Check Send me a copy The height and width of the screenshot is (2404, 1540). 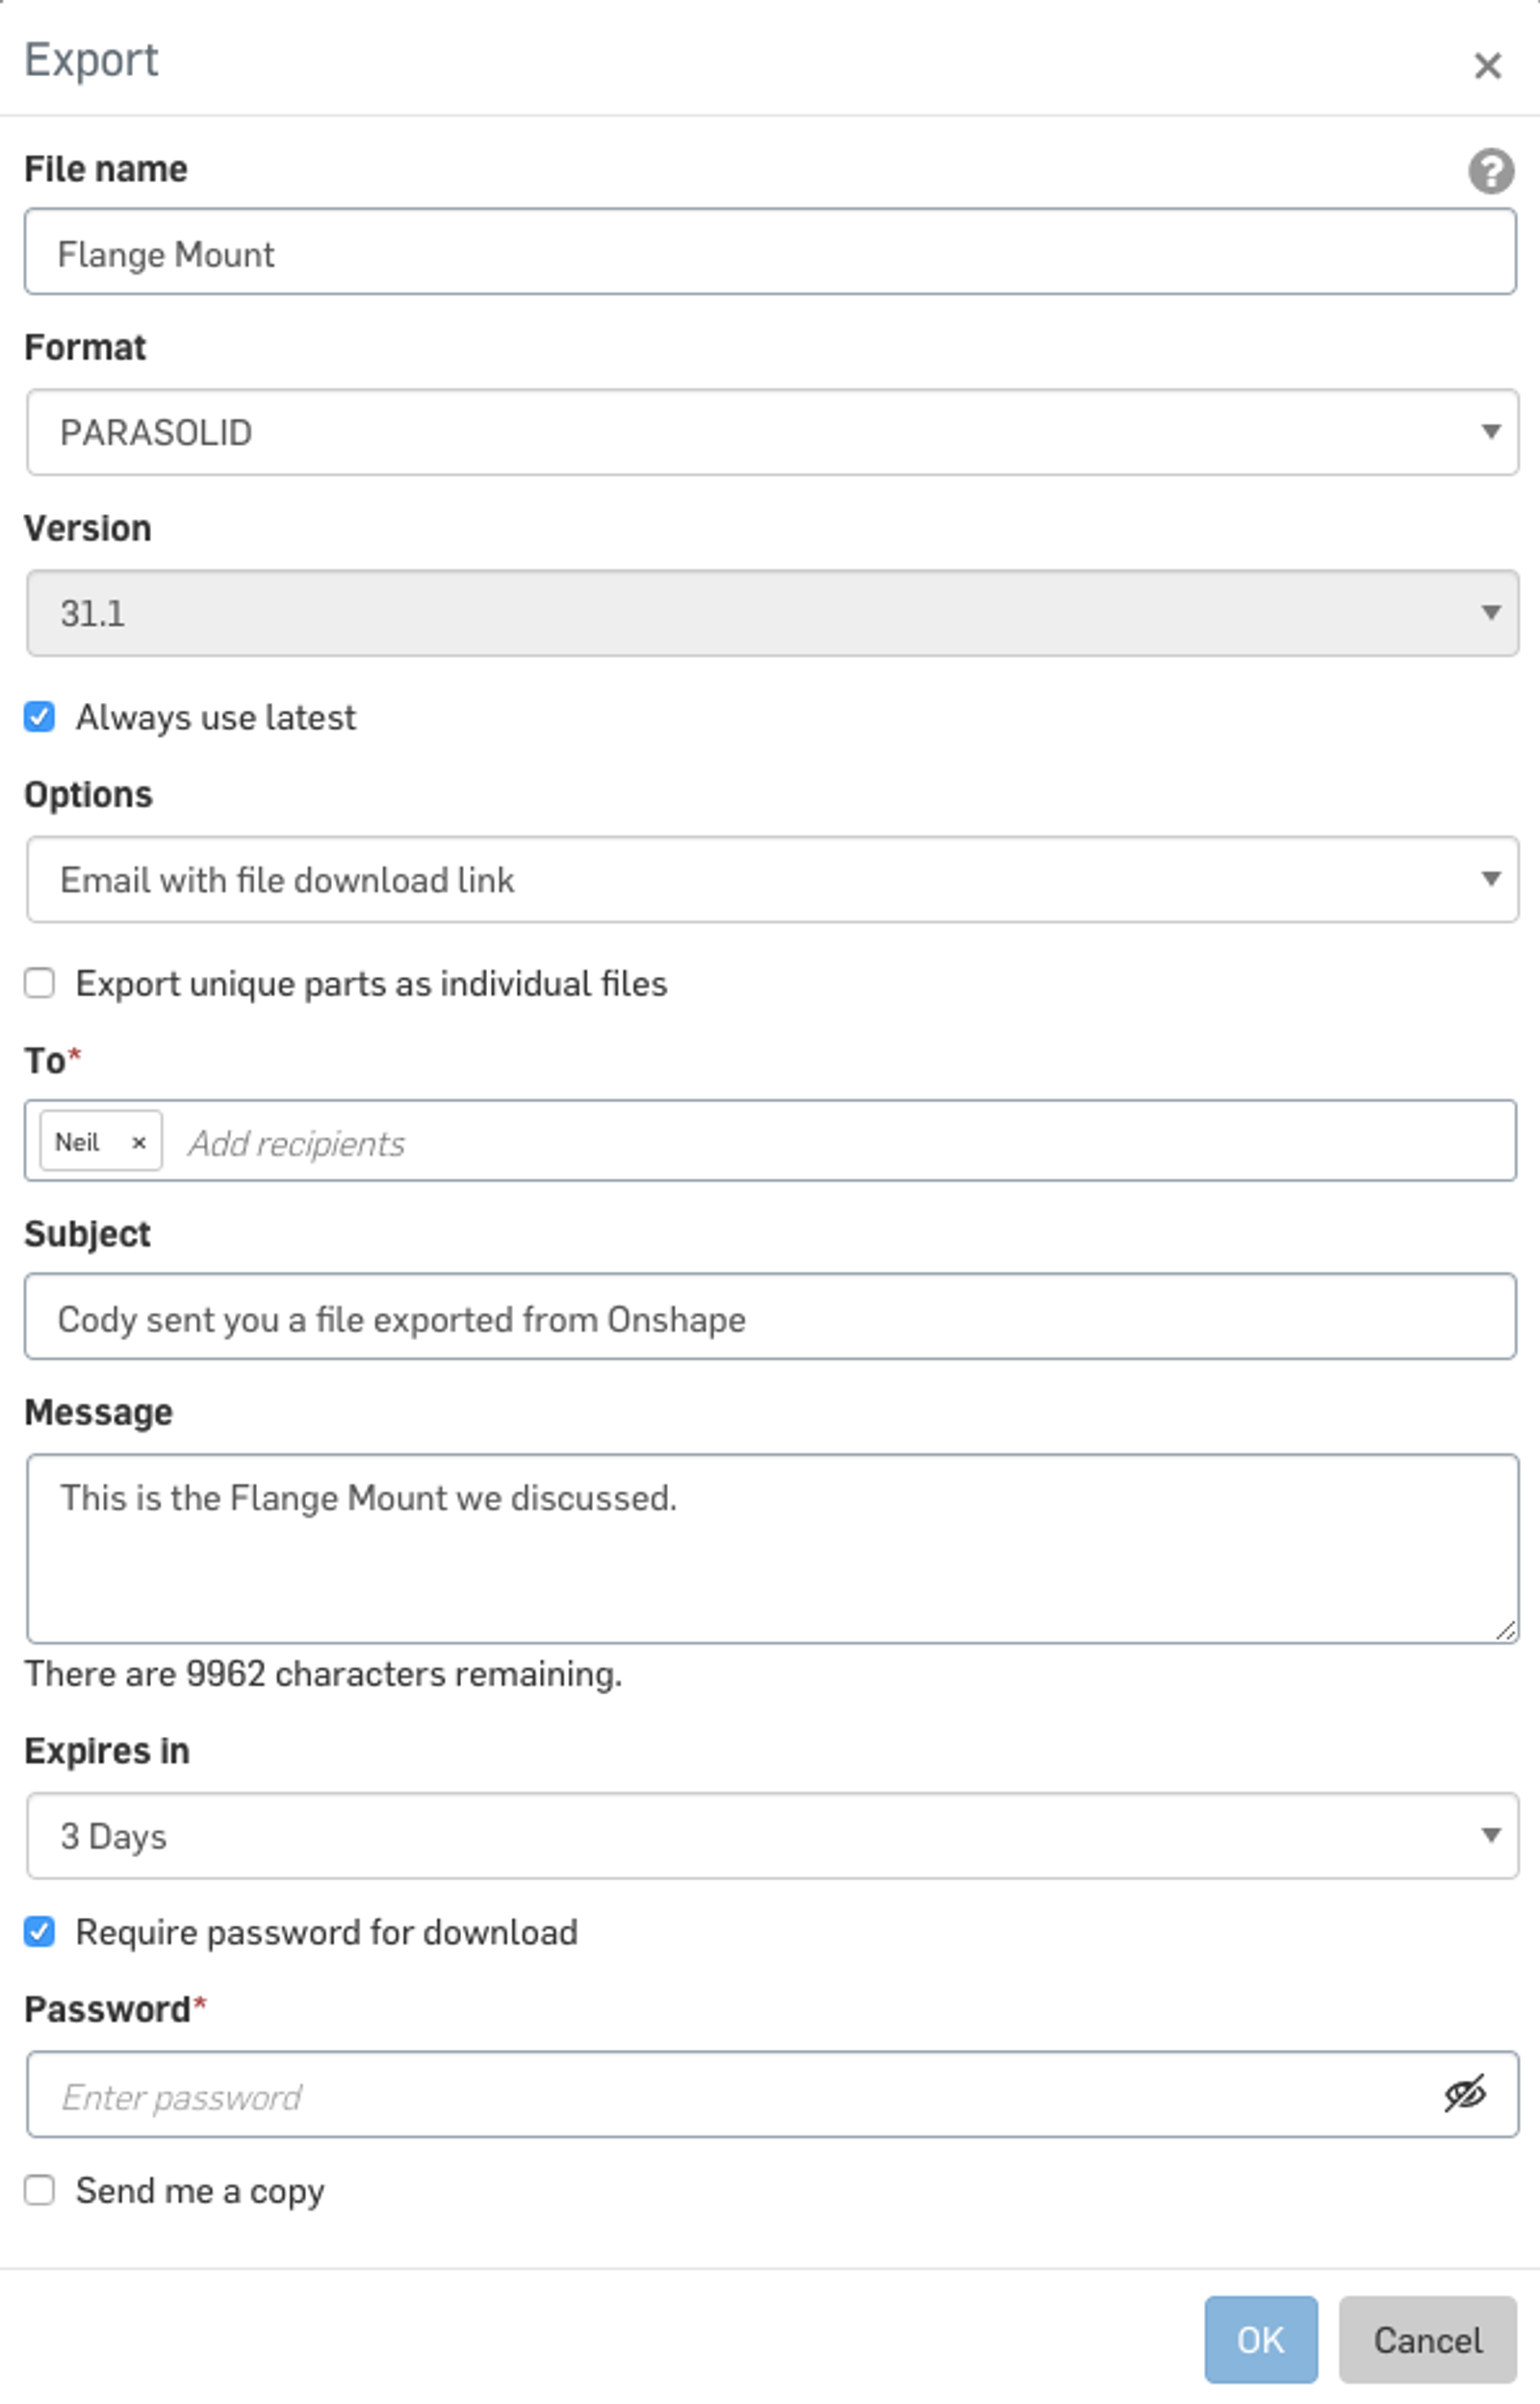click(x=40, y=2190)
